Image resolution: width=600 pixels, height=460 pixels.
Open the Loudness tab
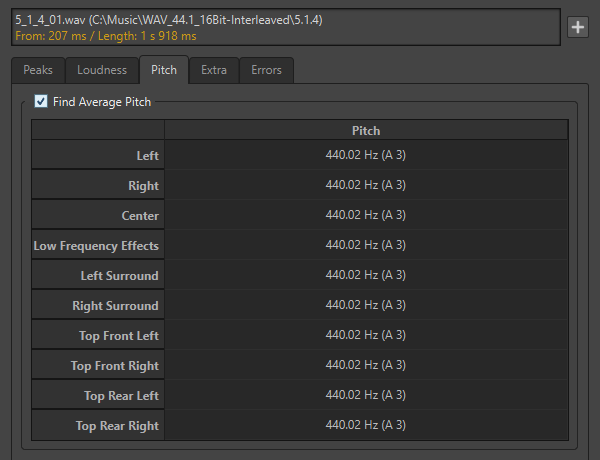102,70
